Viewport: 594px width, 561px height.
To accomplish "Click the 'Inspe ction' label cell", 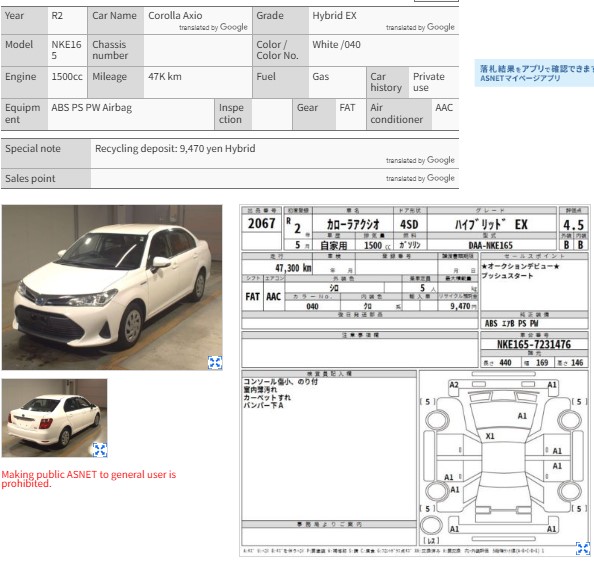I will coord(233,114).
